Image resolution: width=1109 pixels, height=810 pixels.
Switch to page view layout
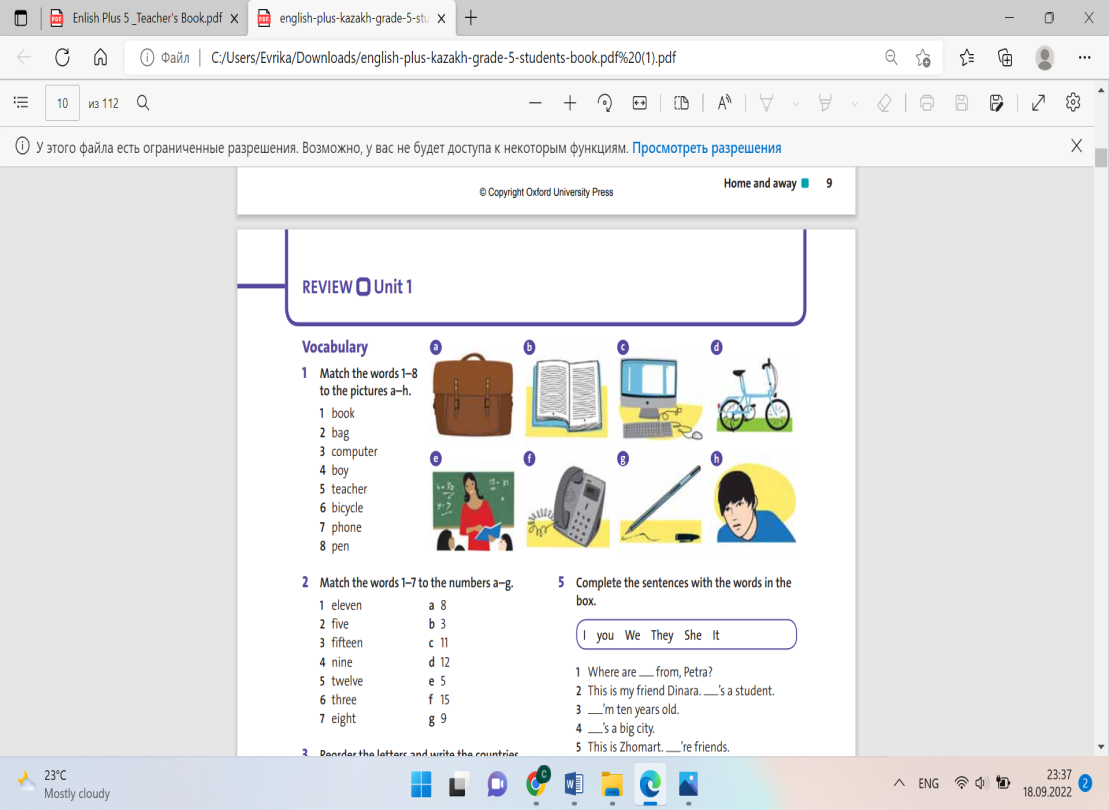(x=681, y=103)
